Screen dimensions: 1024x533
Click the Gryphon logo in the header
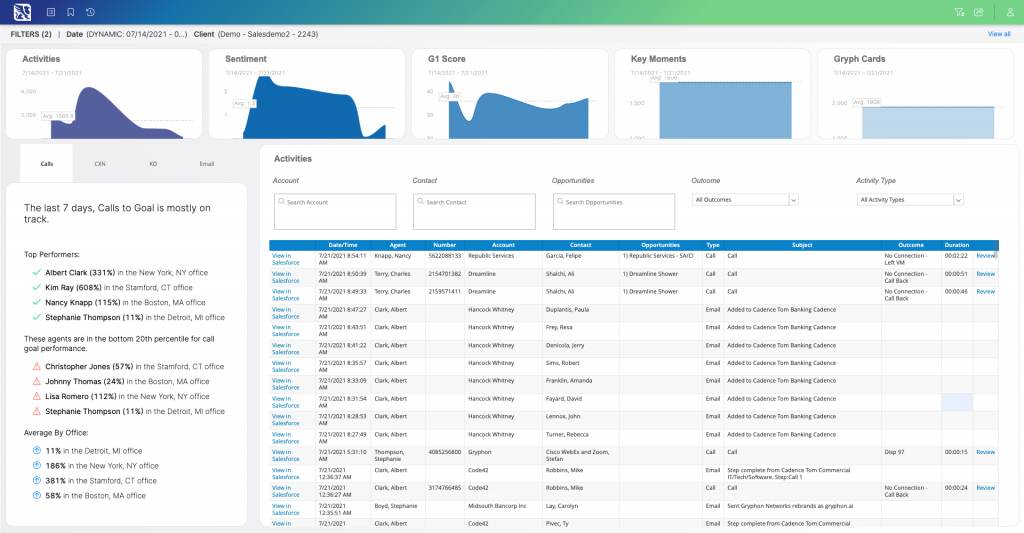pos(22,12)
